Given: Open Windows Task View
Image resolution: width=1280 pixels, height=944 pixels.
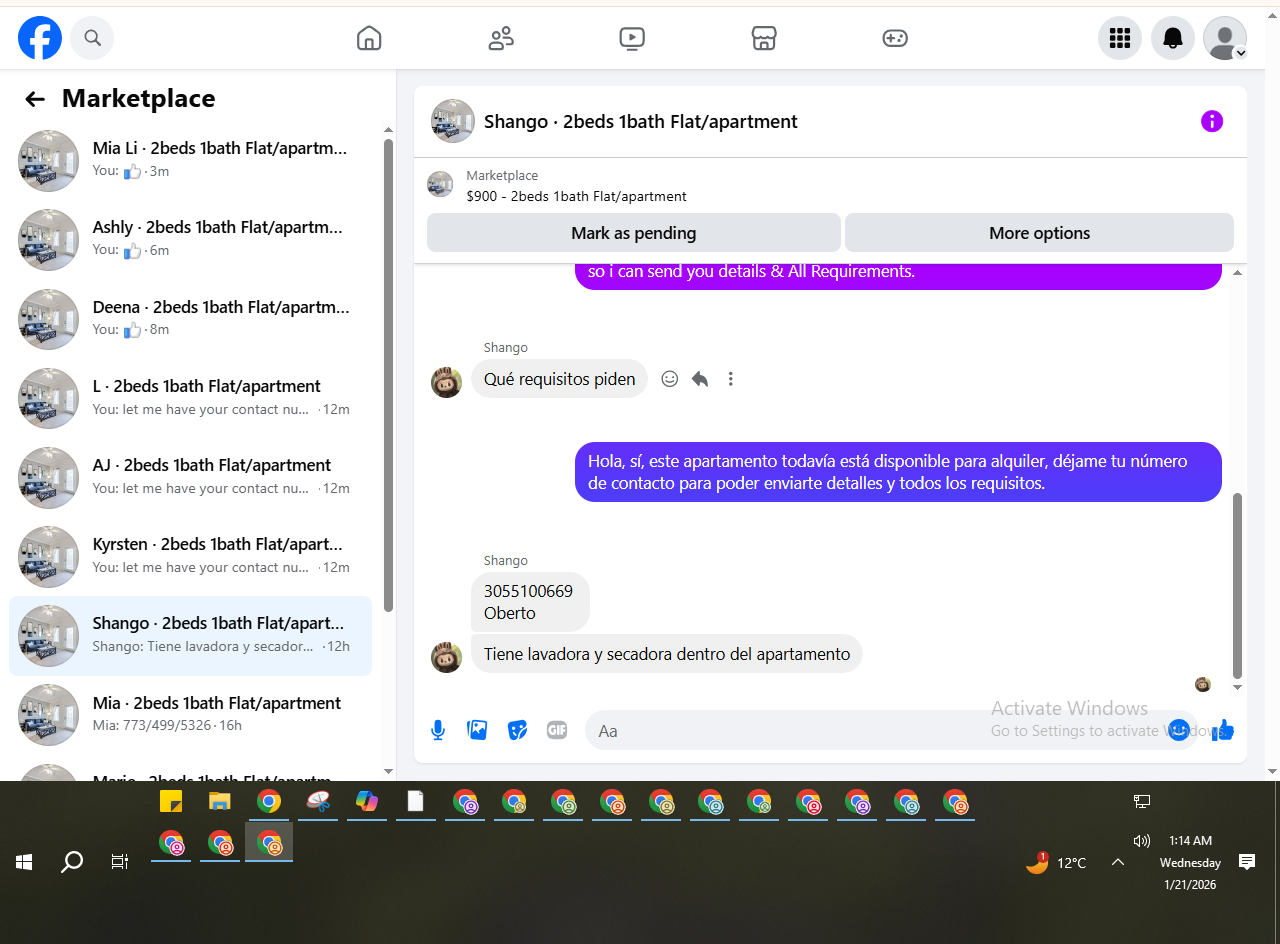Looking at the screenshot, I should click(x=120, y=862).
